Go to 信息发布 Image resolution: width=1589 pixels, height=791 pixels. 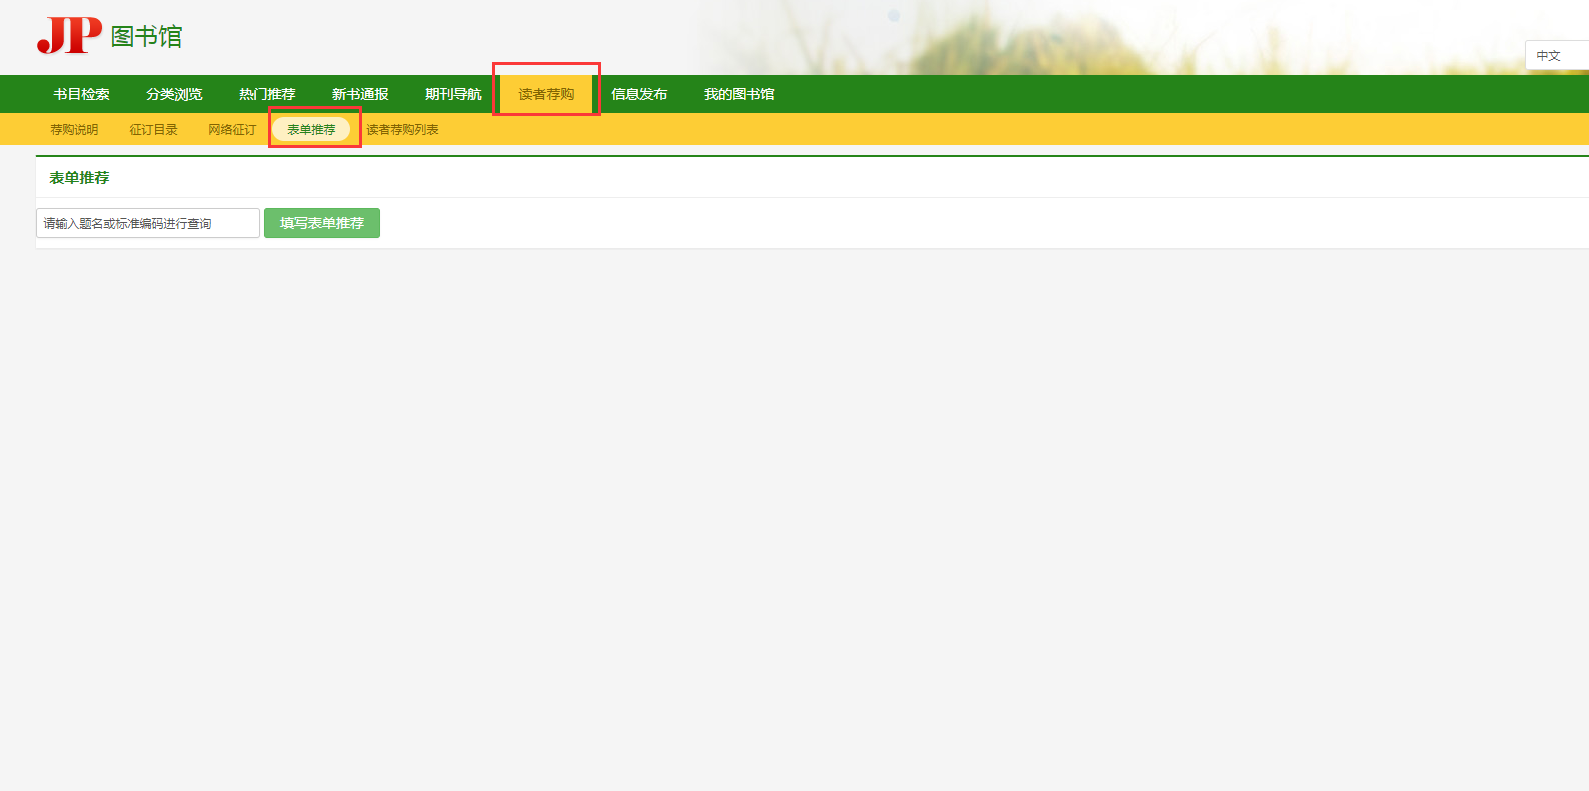pyautogui.click(x=639, y=94)
